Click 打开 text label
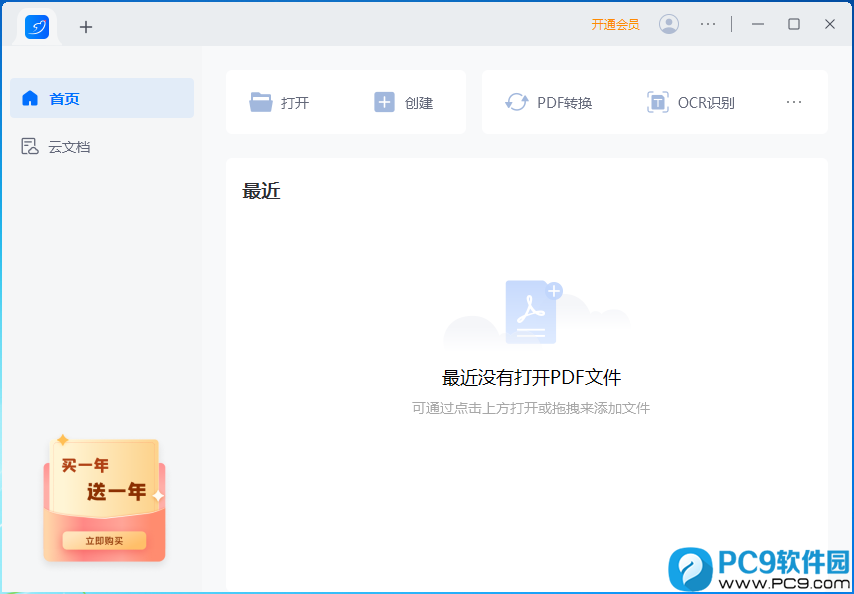 tap(295, 103)
